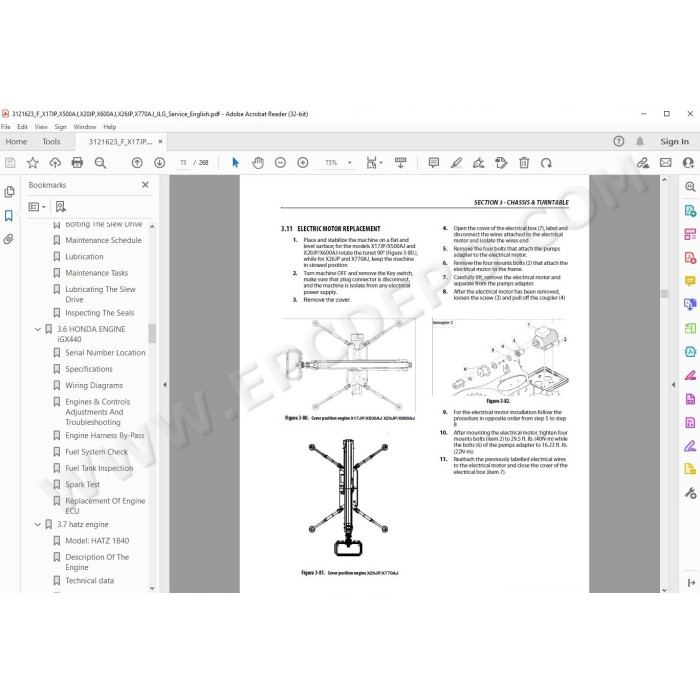Image resolution: width=700 pixels, height=700 pixels.
Task: Go to previous page arrow
Action: 137,163
